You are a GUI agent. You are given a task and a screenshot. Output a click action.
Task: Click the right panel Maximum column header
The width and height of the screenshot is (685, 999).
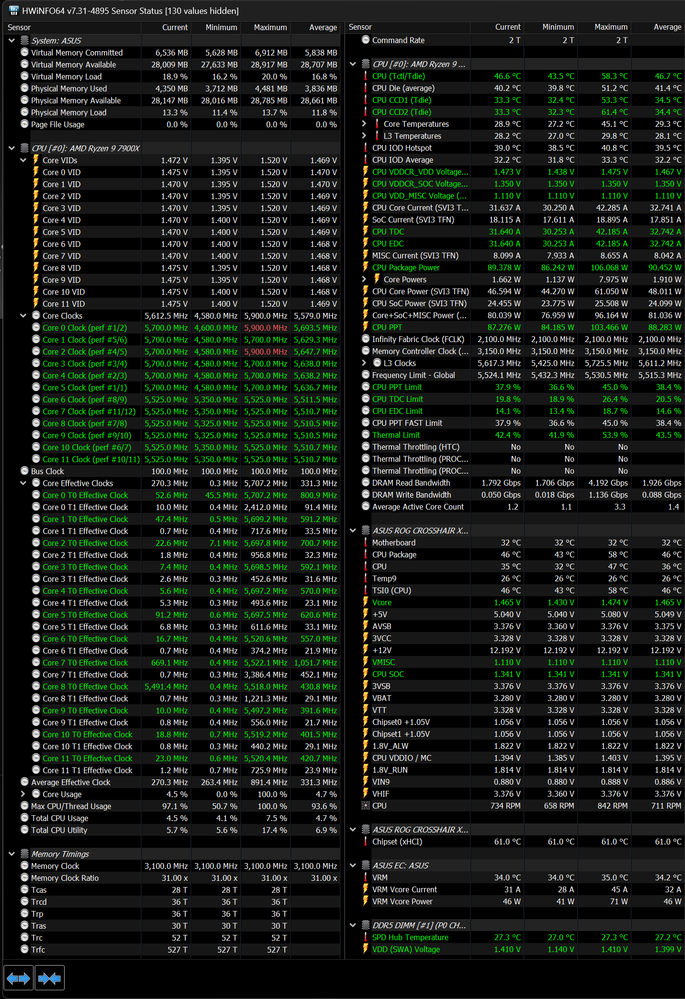[x=603, y=27]
